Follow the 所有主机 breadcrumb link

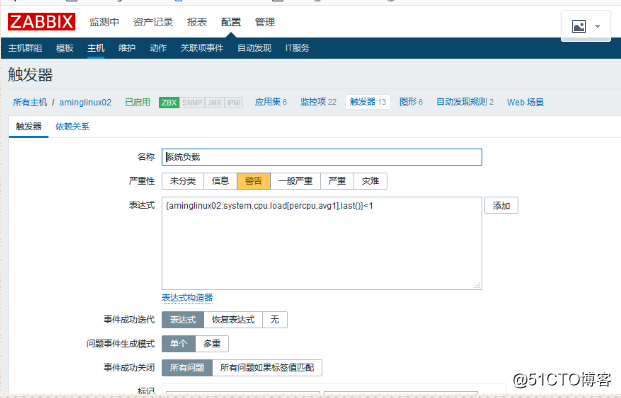pos(30,102)
